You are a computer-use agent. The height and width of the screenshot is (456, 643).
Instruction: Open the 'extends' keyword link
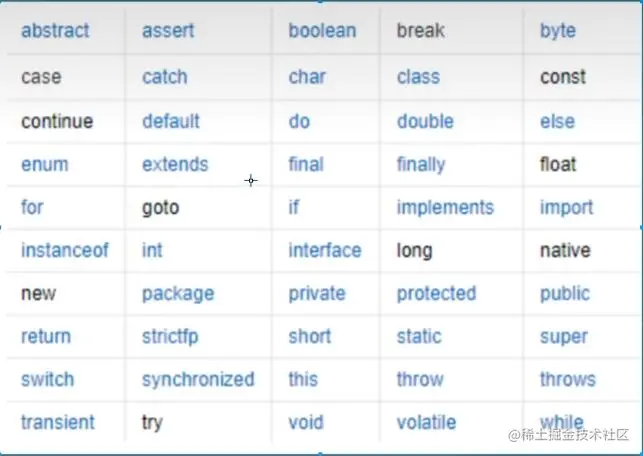(x=175, y=164)
